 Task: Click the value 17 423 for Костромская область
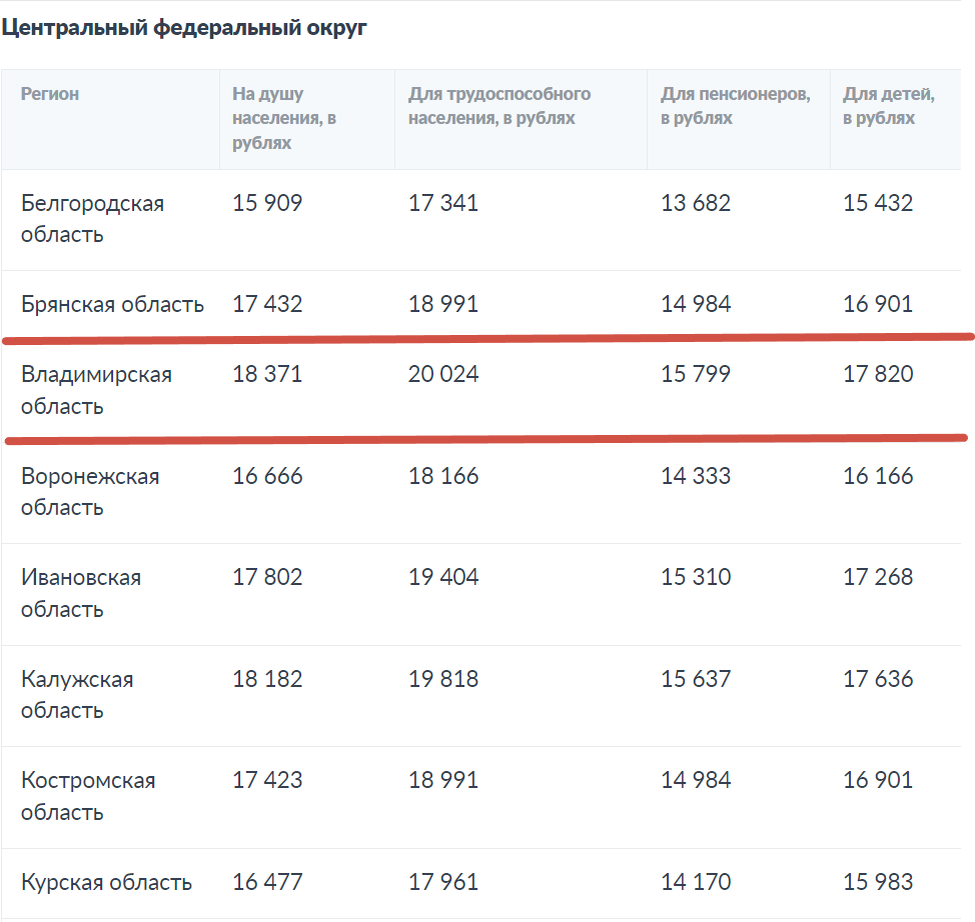(267, 780)
